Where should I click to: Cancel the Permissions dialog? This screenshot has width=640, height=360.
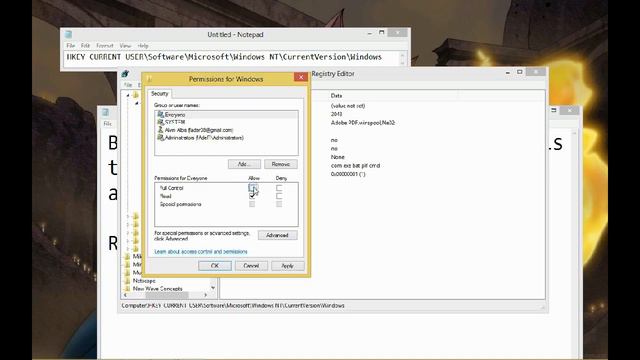[x=251, y=266]
